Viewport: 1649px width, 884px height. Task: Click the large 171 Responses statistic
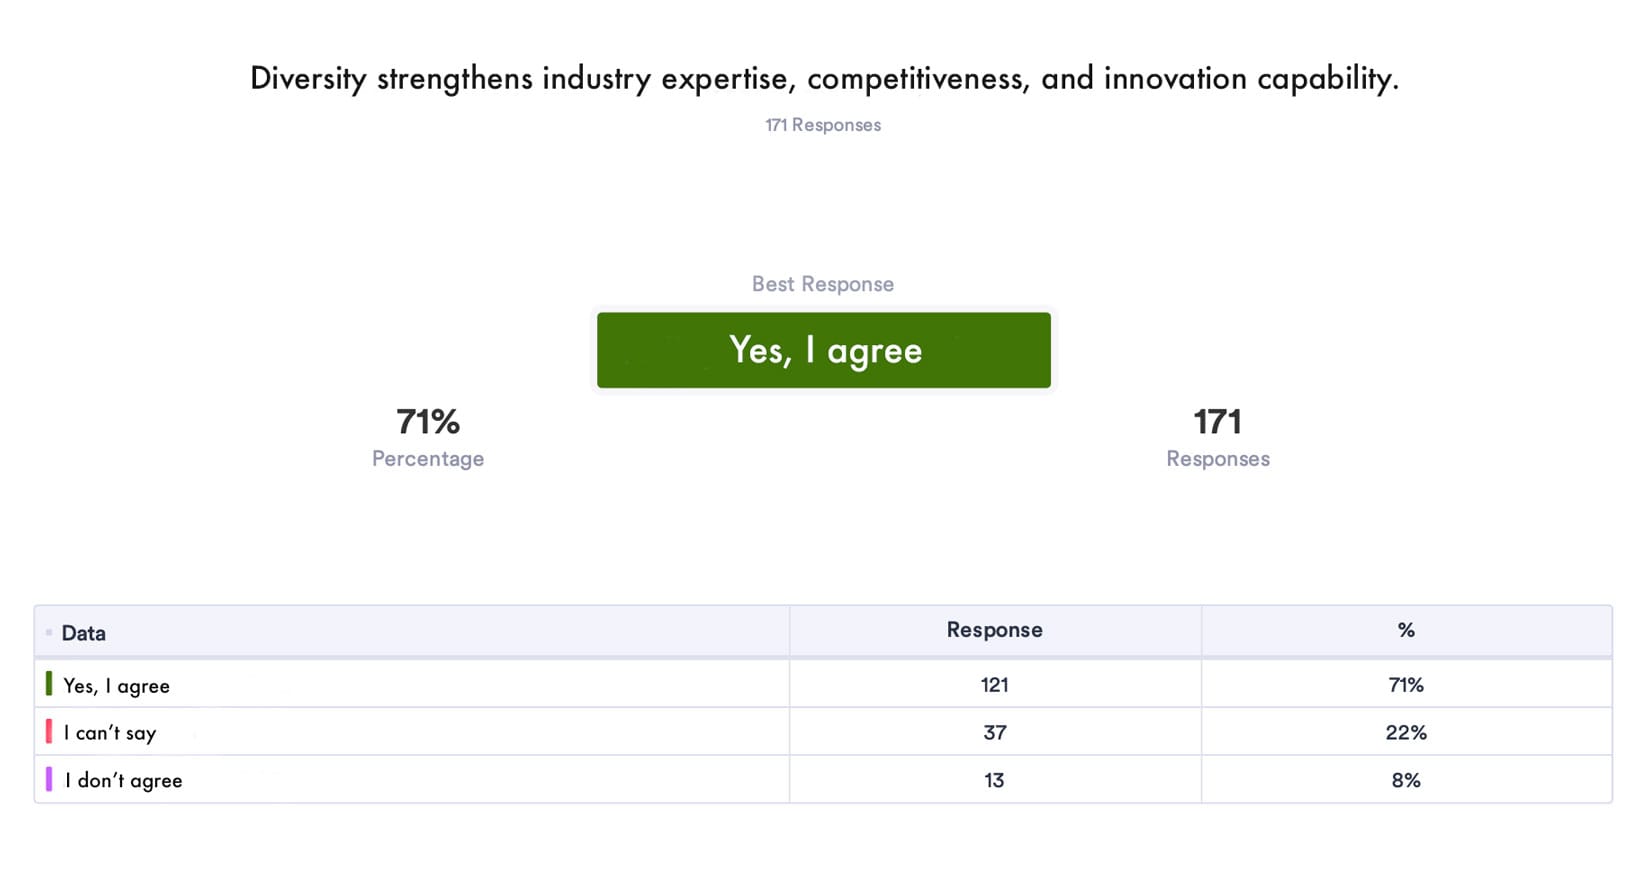[x=1217, y=423]
